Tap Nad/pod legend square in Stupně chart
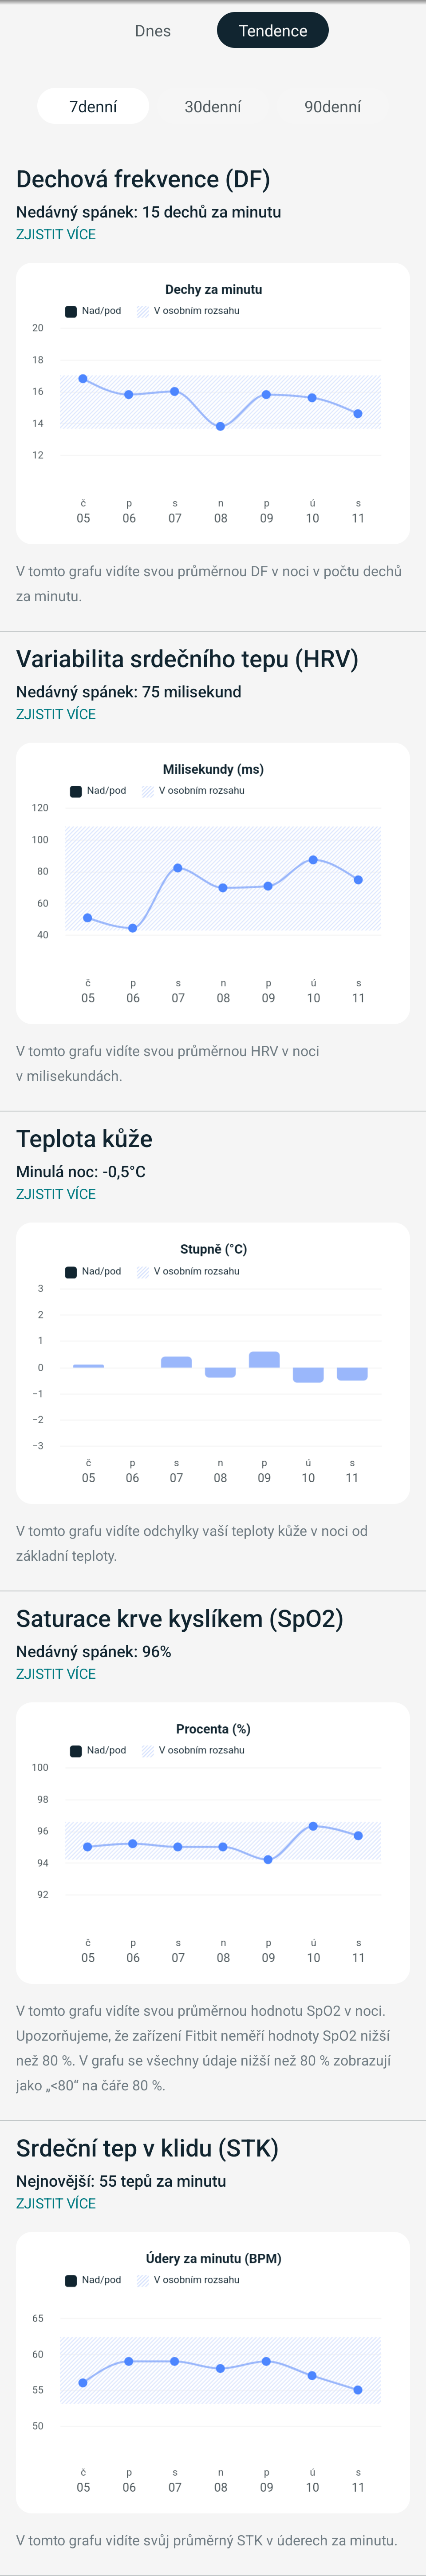 (x=71, y=1272)
